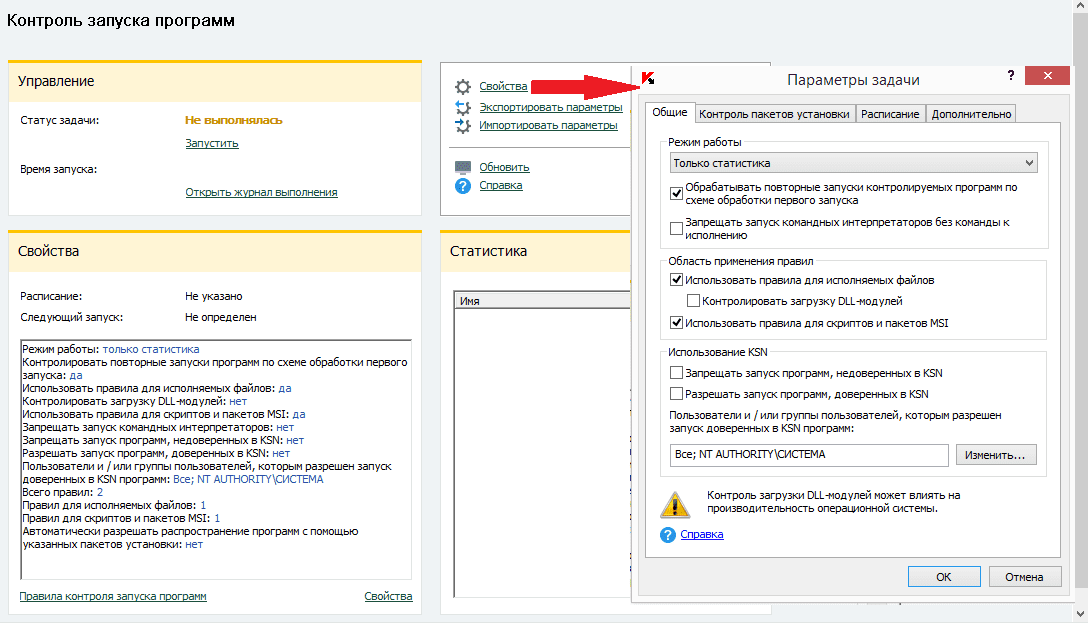
Task: Click the KSN trusted users input field
Action: coord(809,455)
